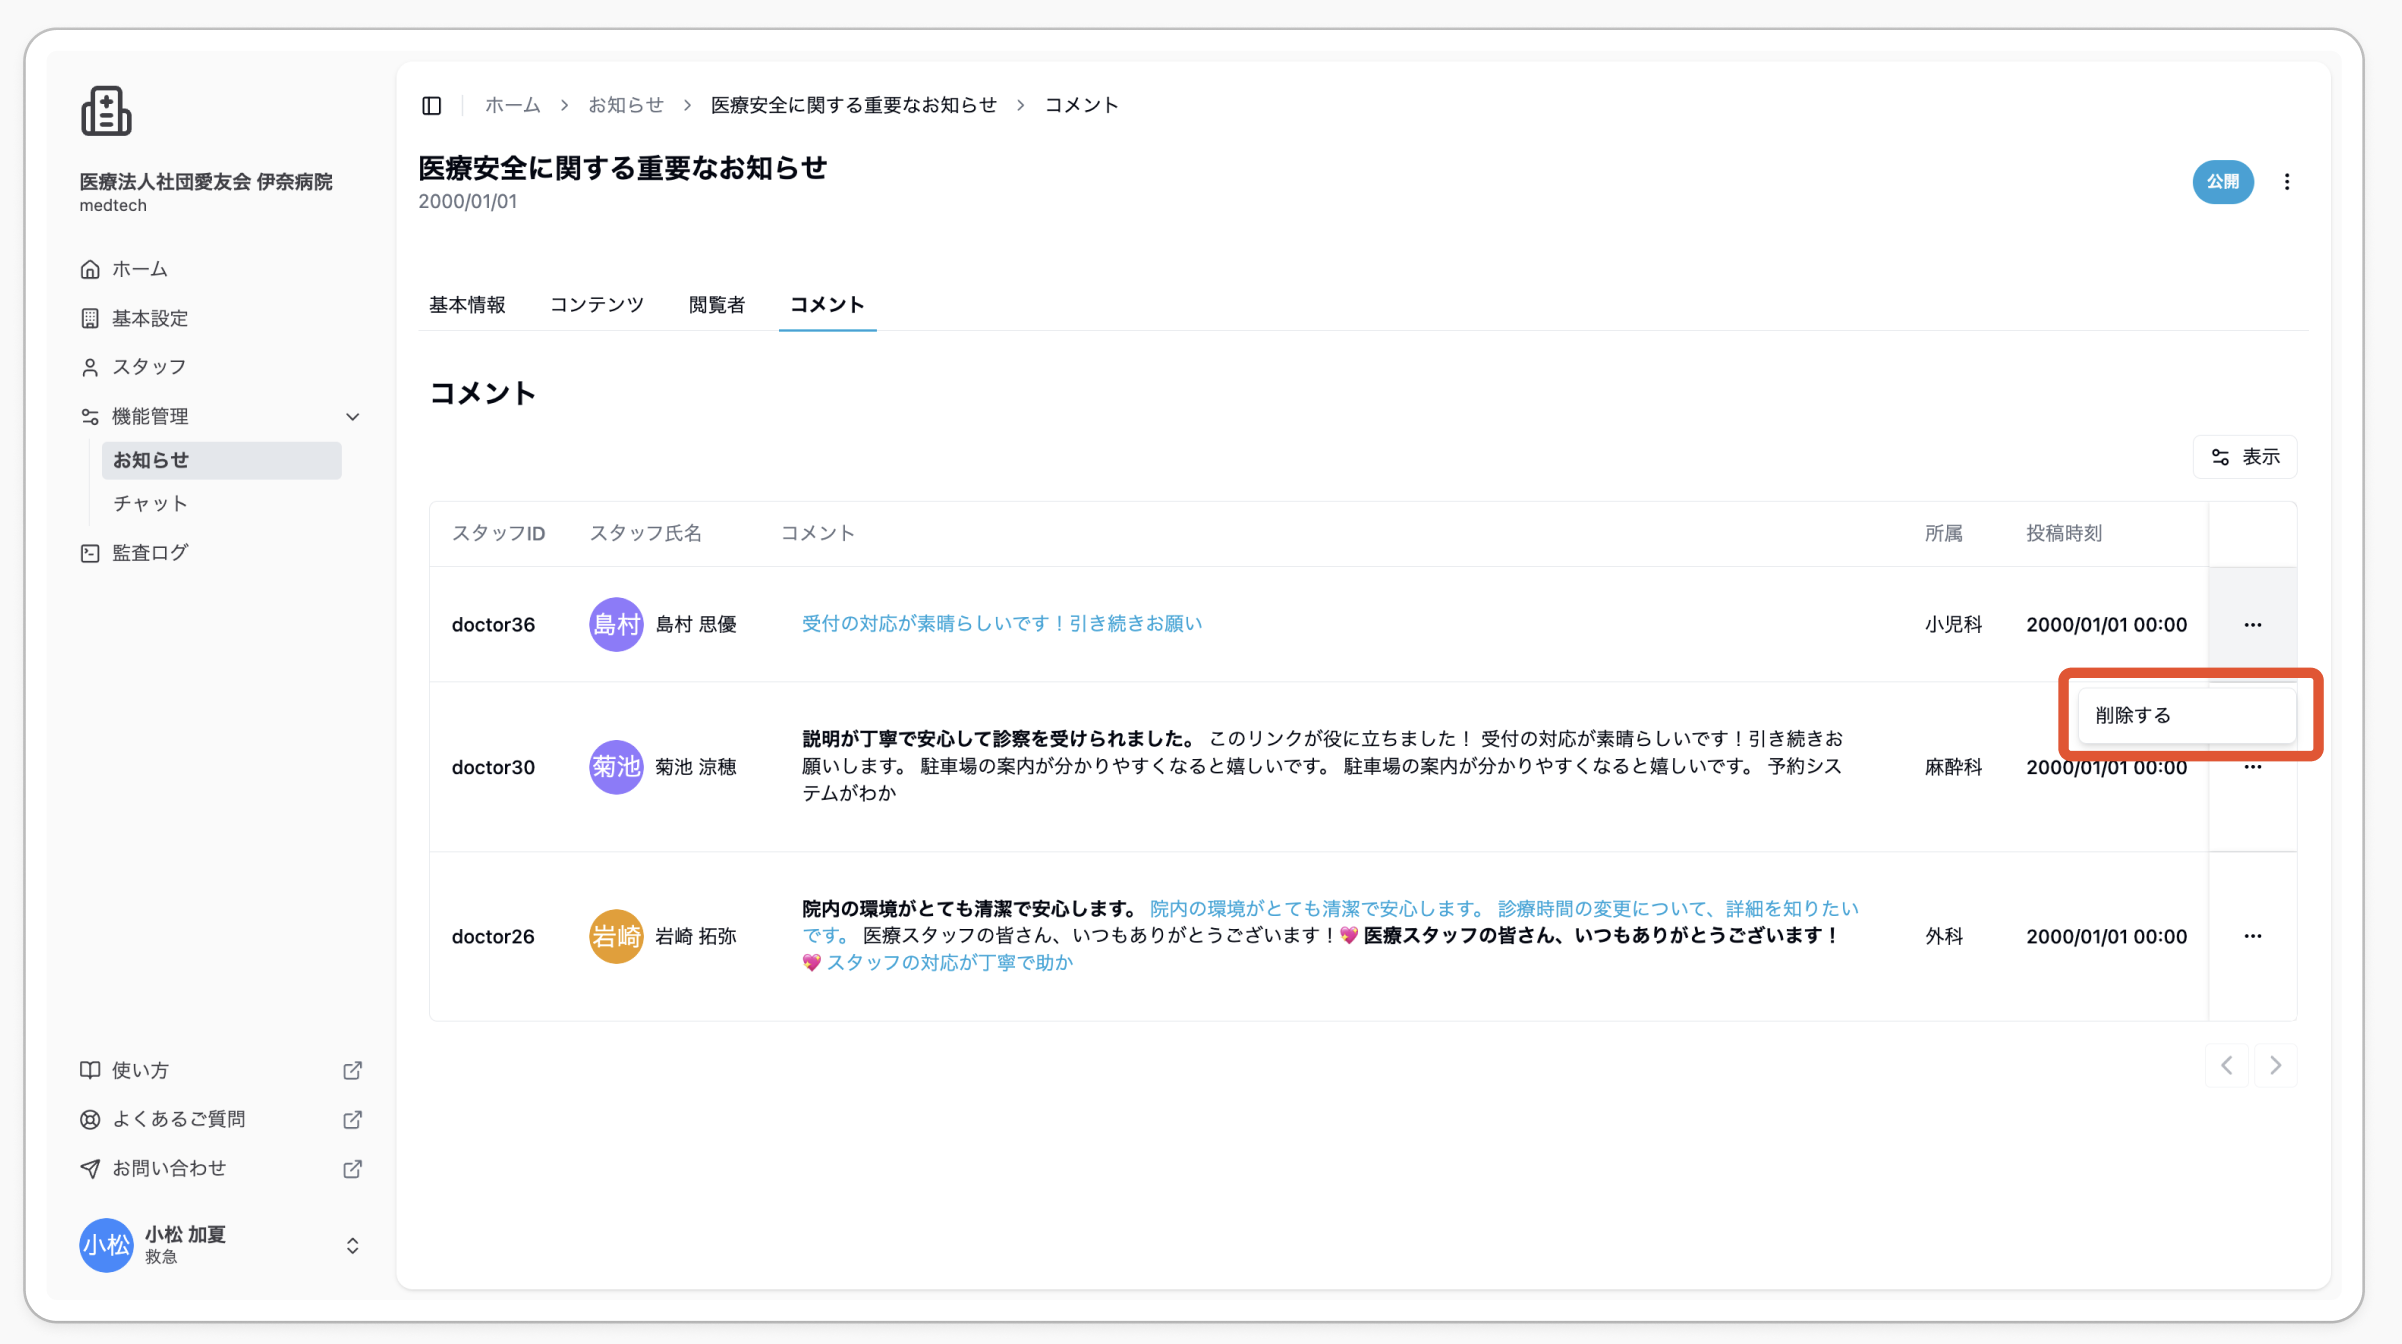
Task: Click the name 島村 思優
Action: [696, 625]
